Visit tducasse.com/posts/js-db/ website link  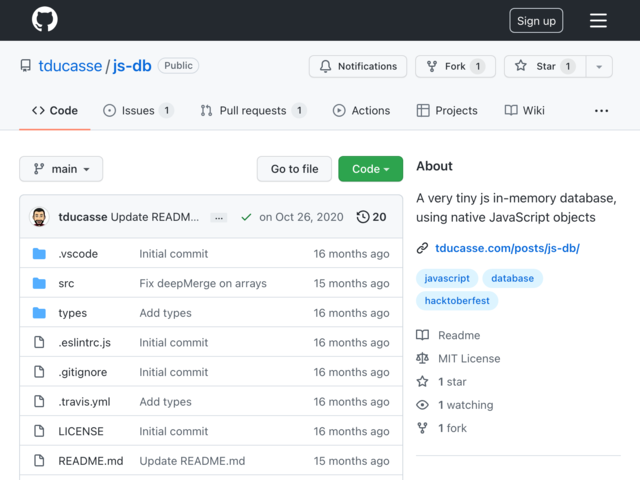pyautogui.click(x=507, y=248)
